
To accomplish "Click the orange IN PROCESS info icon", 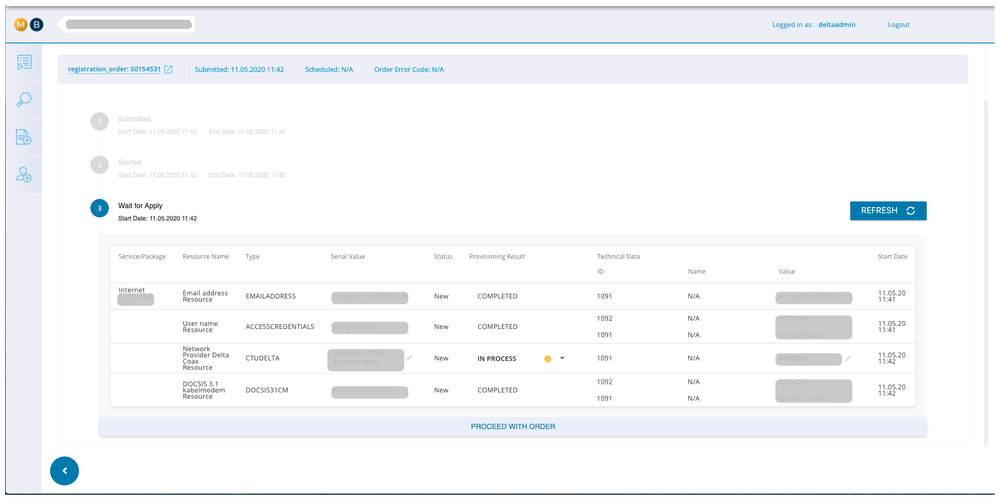I will coord(547,358).
